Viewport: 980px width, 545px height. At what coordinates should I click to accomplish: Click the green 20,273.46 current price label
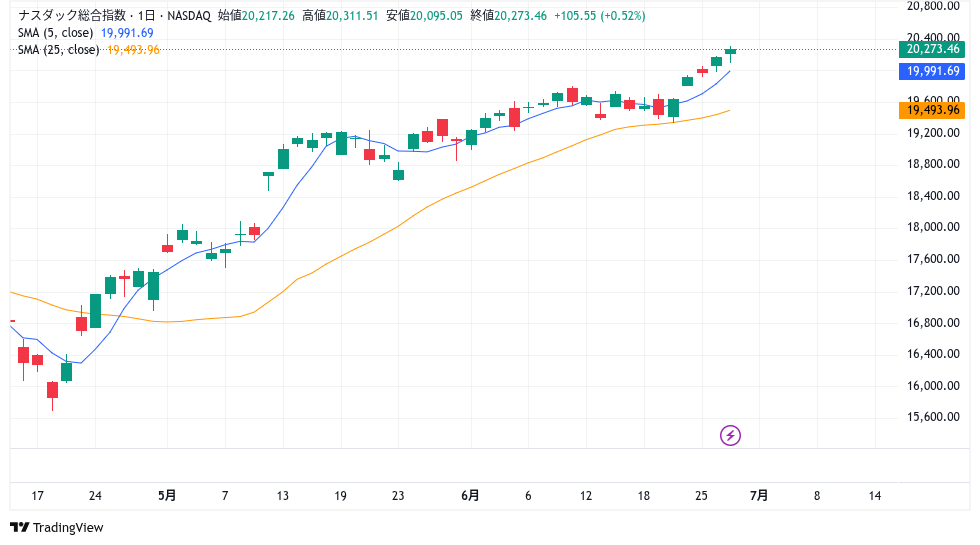point(932,49)
